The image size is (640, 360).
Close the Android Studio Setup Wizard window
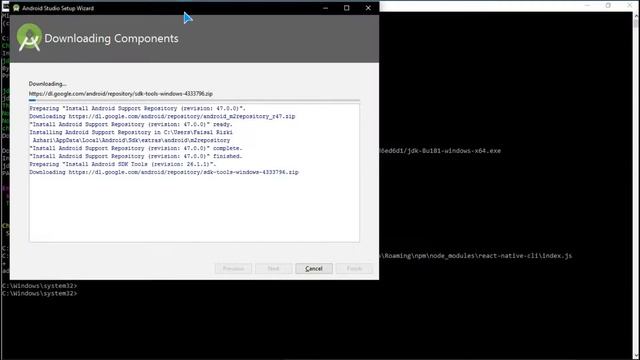[368, 8]
